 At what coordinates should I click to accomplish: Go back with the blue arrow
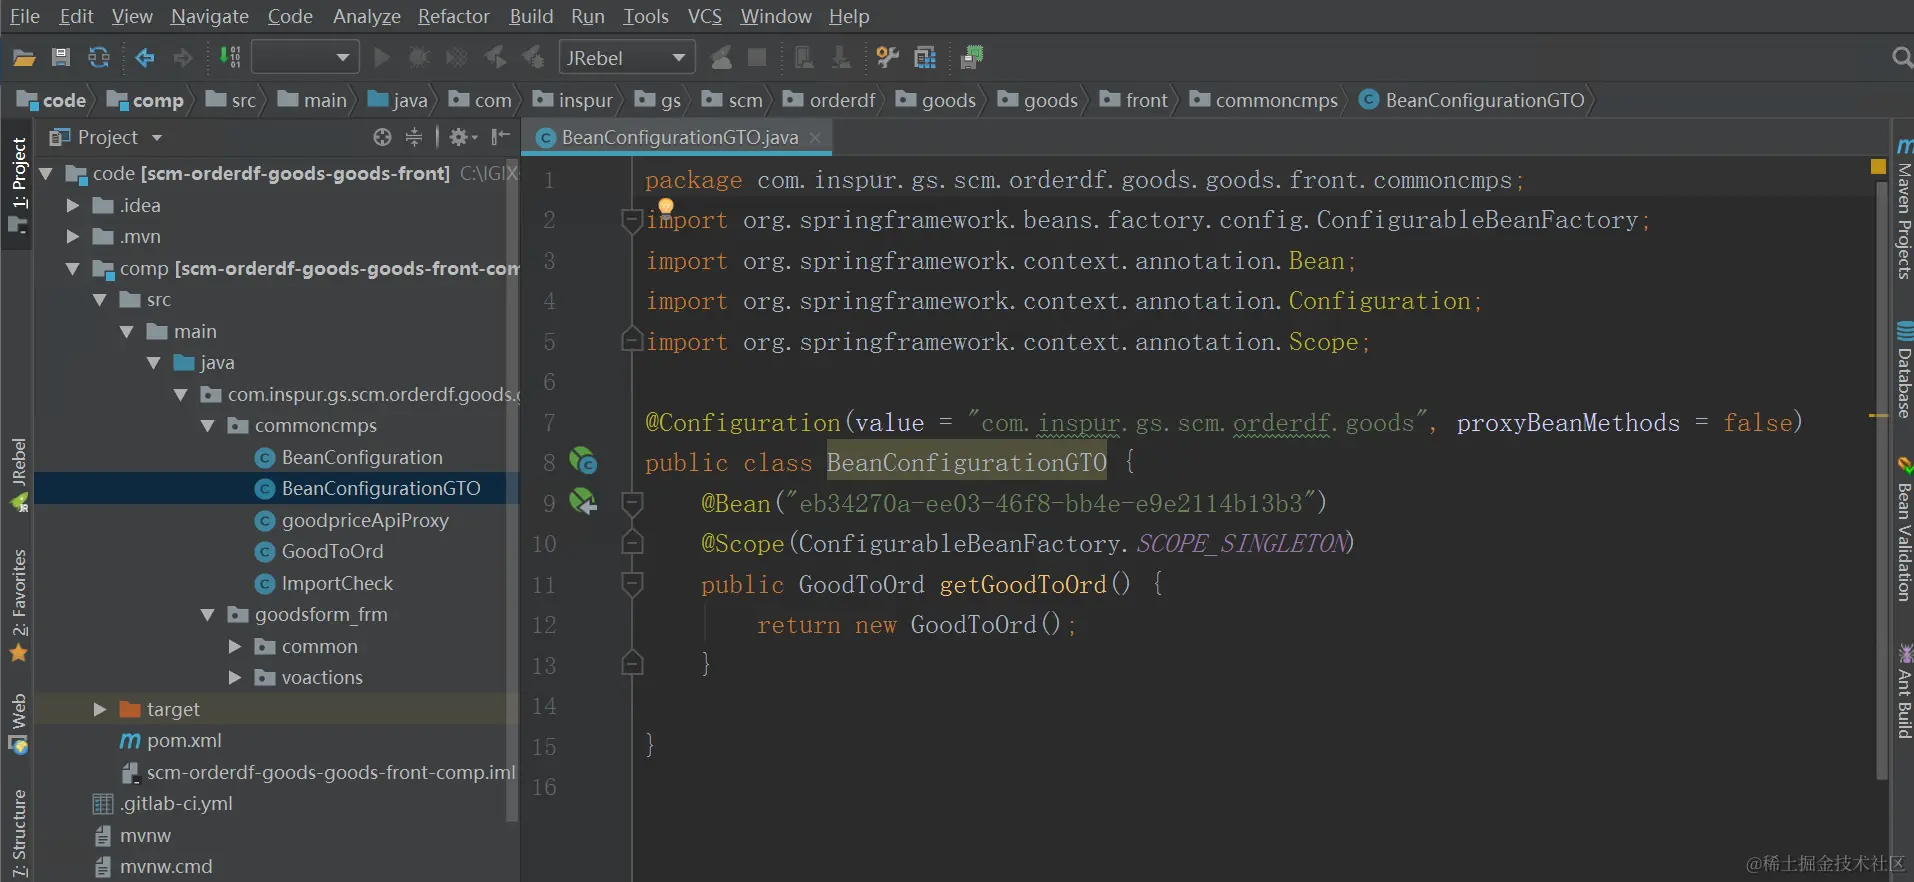pos(145,58)
